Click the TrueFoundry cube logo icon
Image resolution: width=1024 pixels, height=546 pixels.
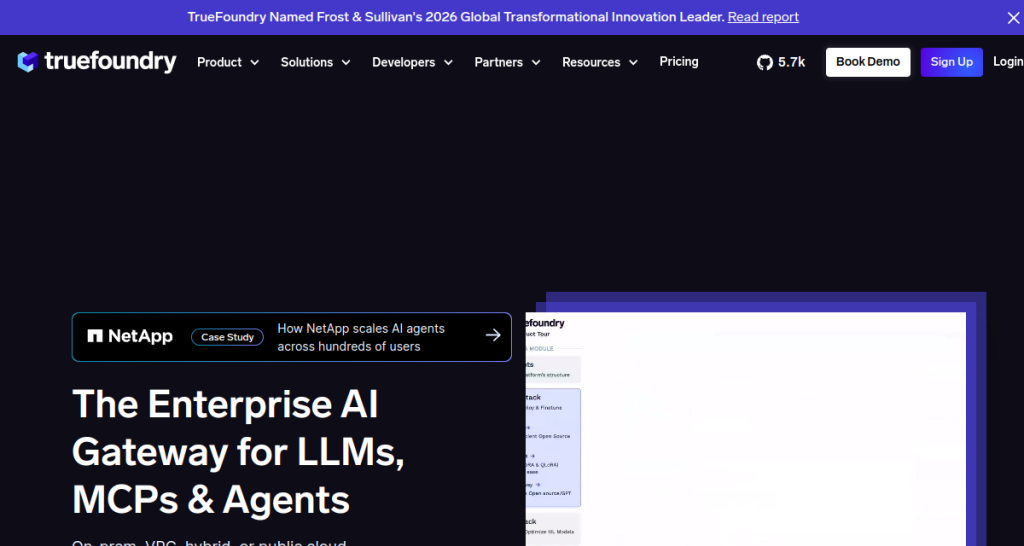[x=28, y=62]
